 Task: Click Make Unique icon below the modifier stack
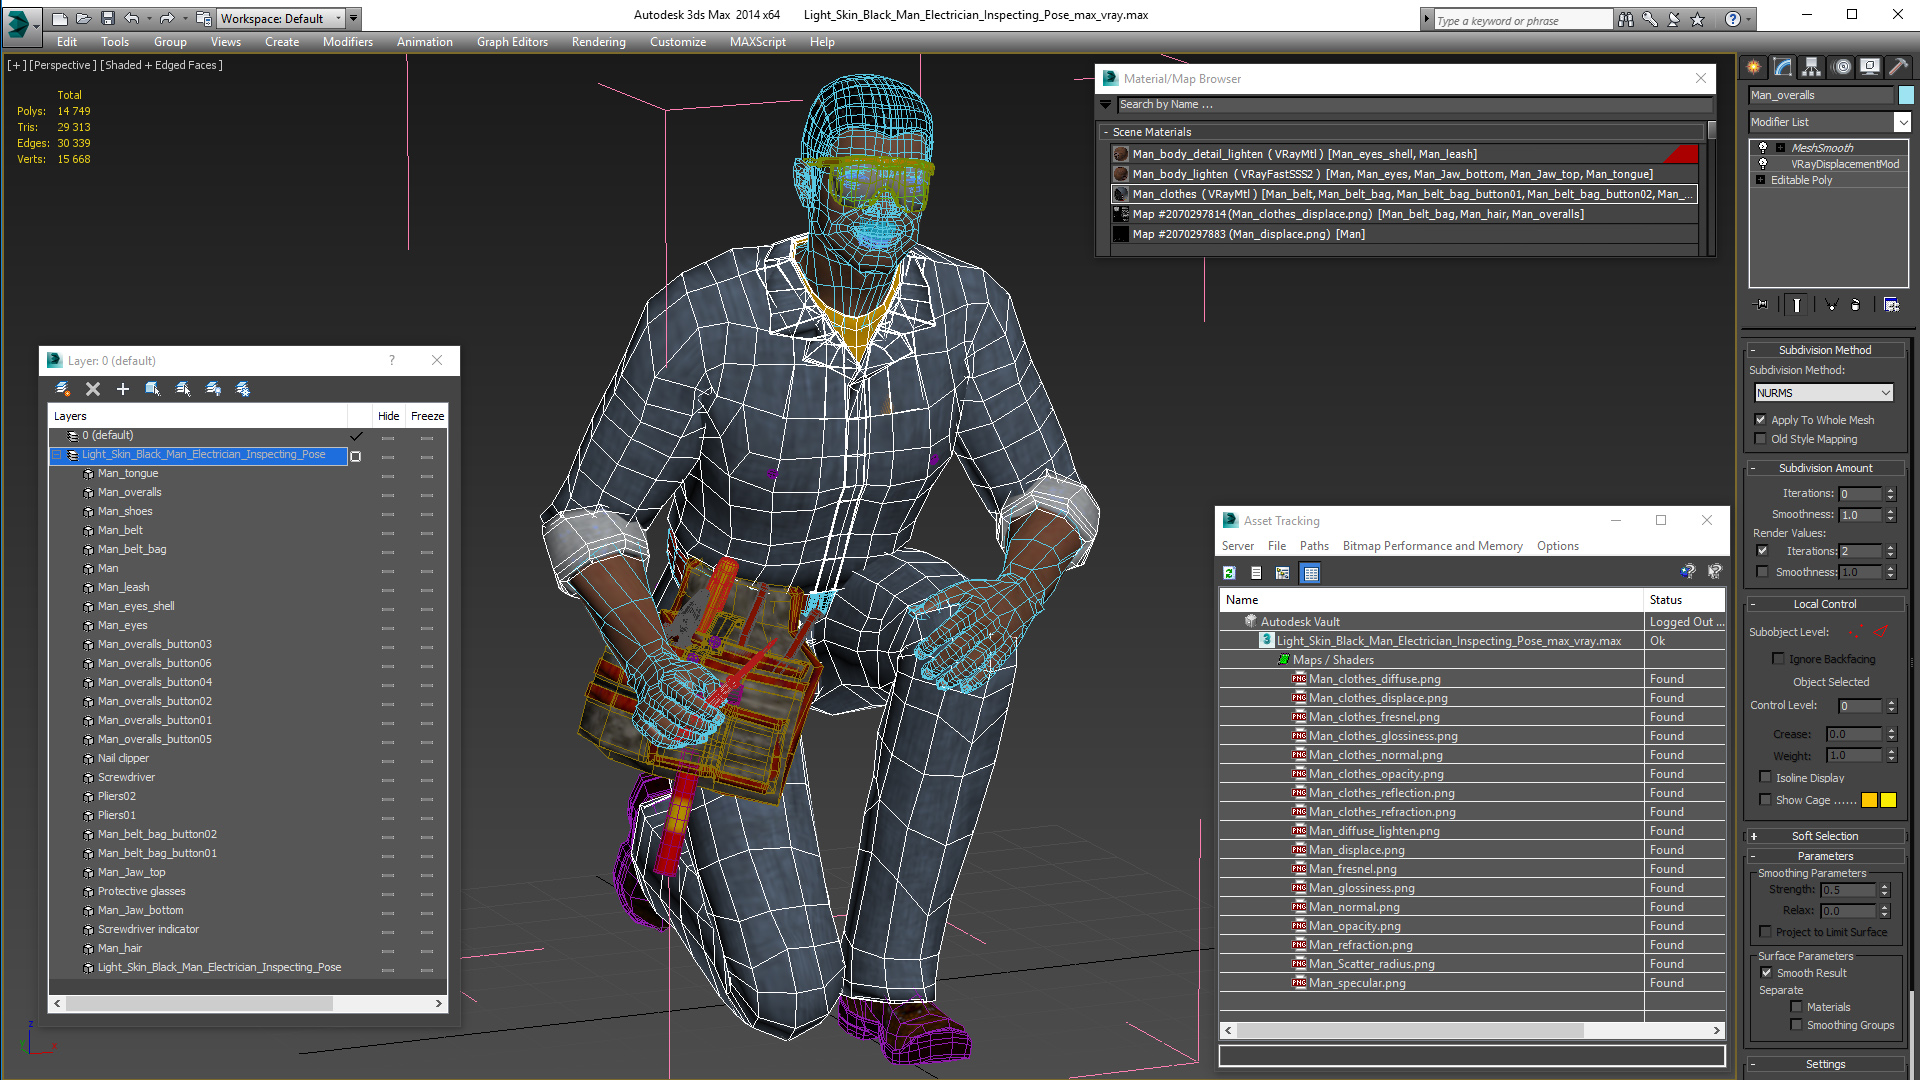tap(1832, 305)
